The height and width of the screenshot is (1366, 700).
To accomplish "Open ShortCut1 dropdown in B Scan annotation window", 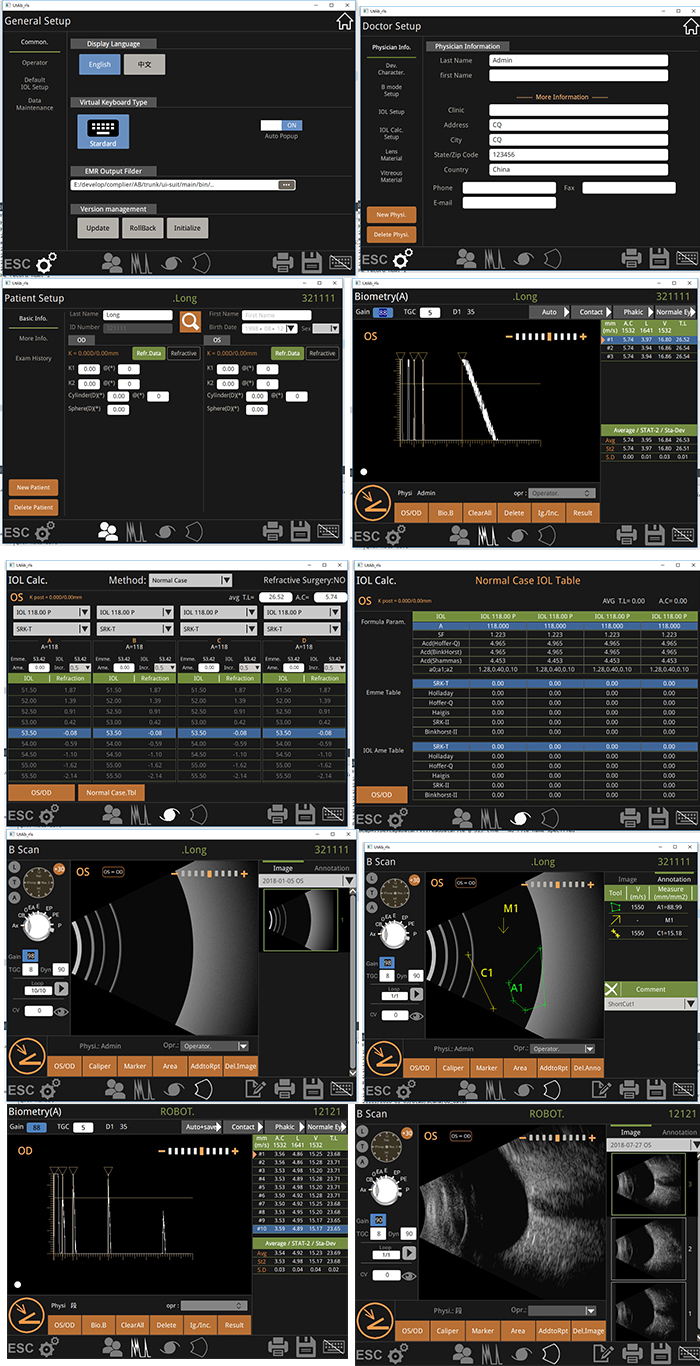I will (650, 1004).
